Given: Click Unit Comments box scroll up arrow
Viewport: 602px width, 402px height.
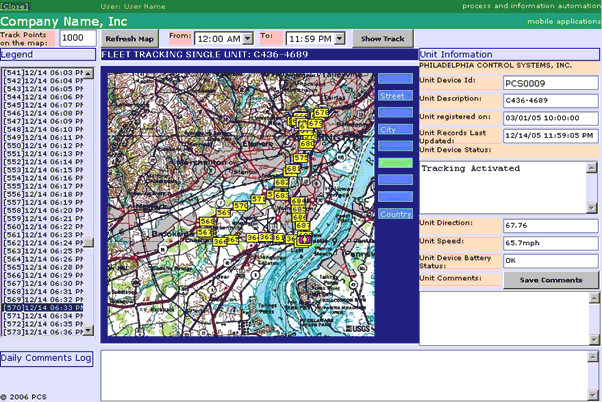Looking at the screenshot, I should click(594, 298).
